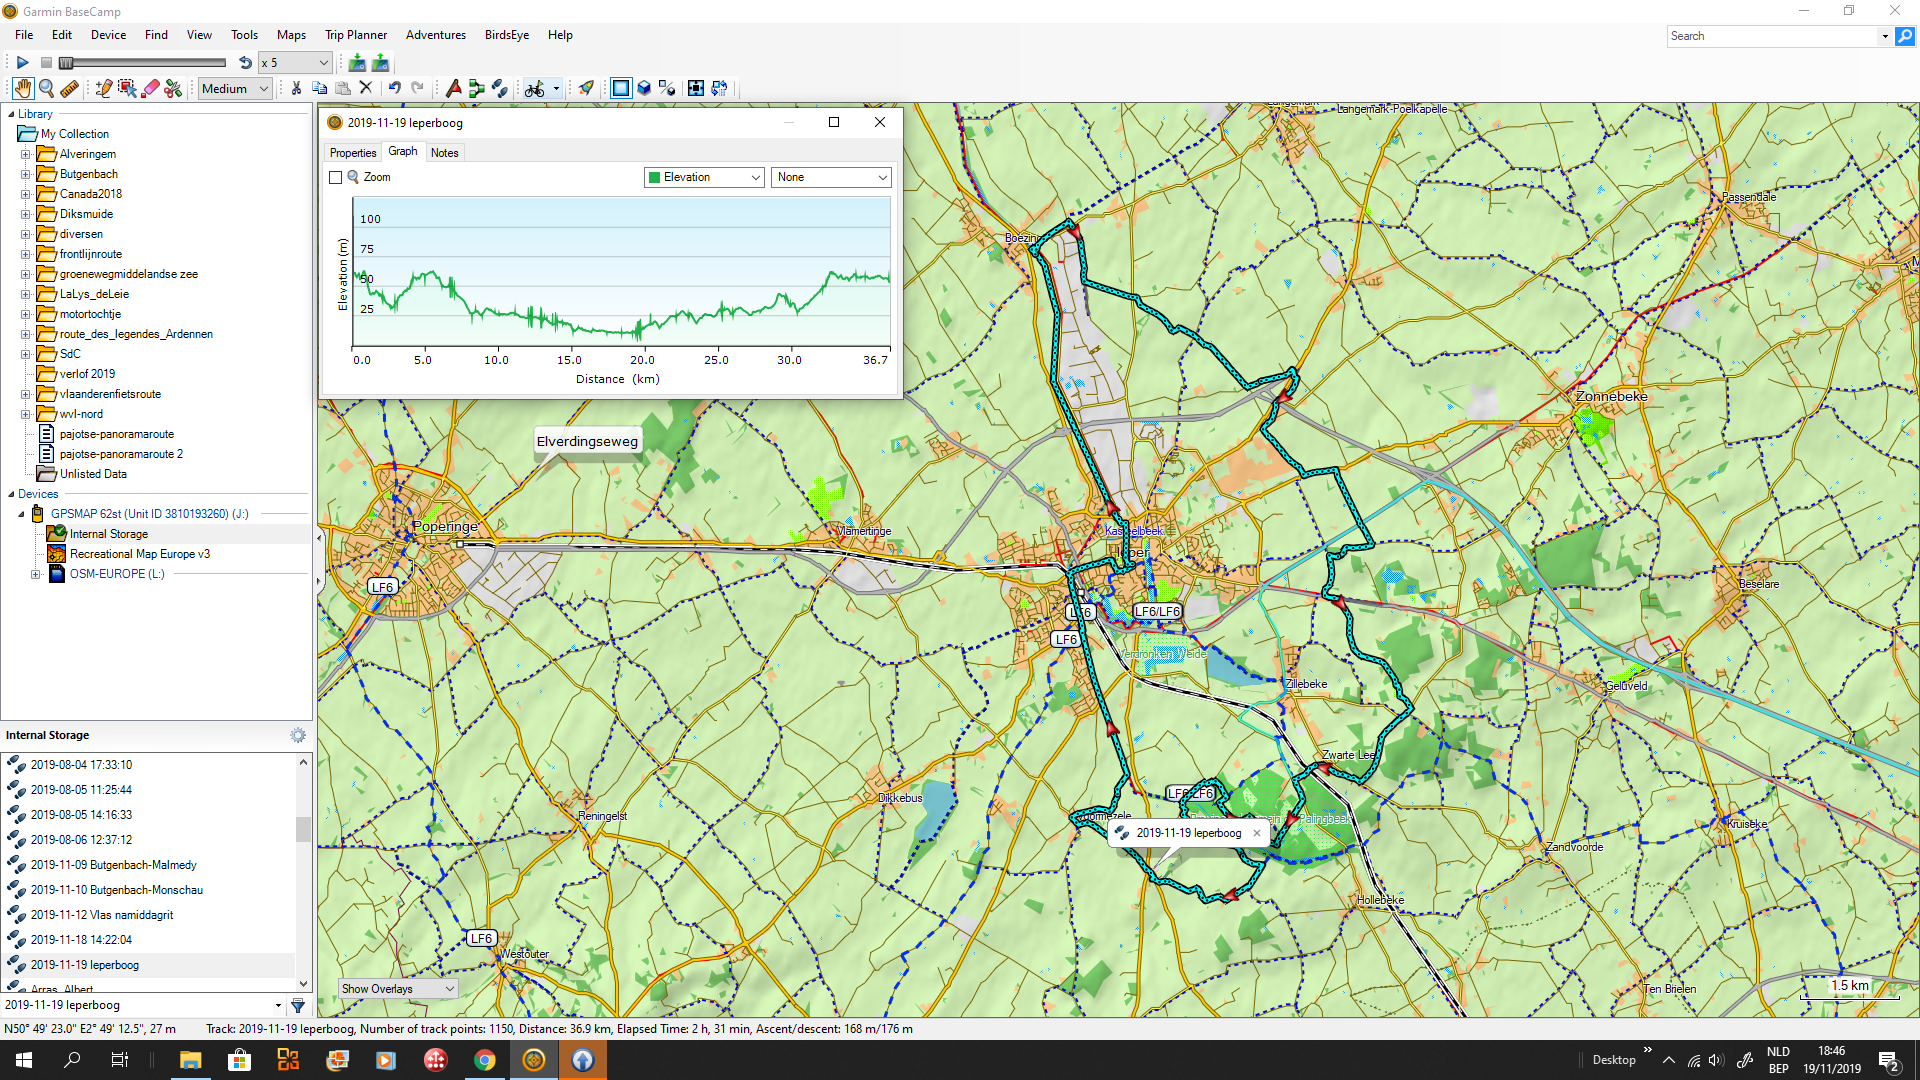The height and width of the screenshot is (1080, 1920).
Task: Click the Windows Start button
Action: coord(24,1060)
